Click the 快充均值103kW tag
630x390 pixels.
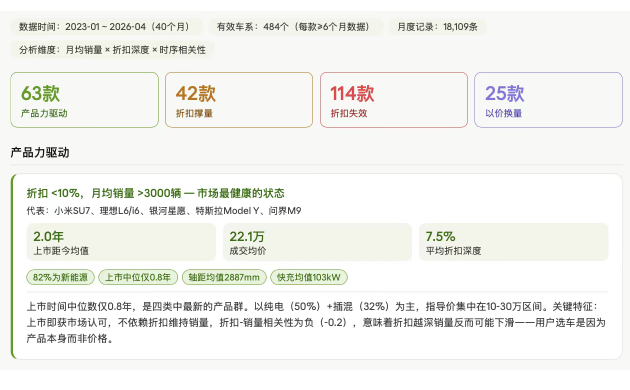pyautogui.click(x=309, y=277)
